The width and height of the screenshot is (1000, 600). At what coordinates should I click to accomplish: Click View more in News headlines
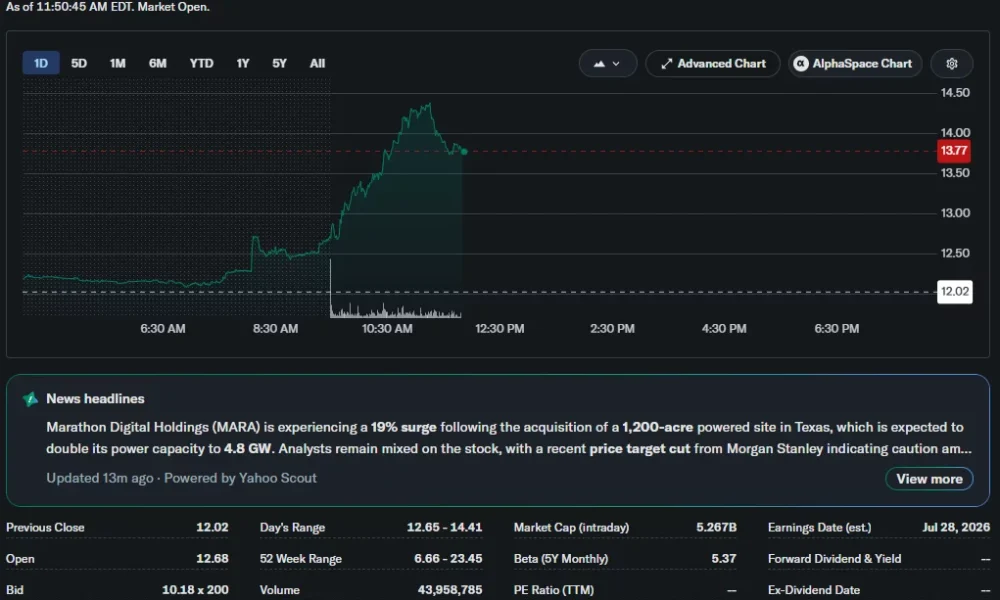pos(929,479)
